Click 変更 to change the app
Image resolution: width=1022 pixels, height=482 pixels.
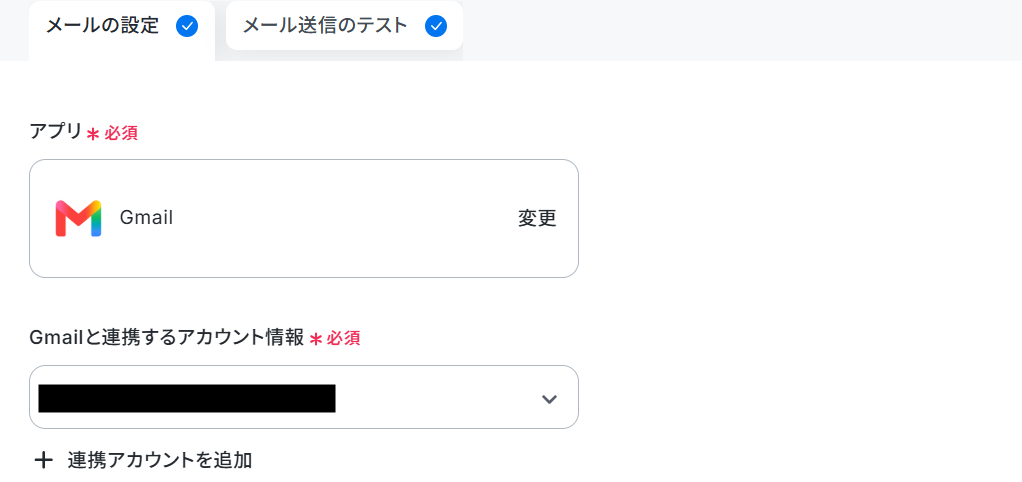538,219
